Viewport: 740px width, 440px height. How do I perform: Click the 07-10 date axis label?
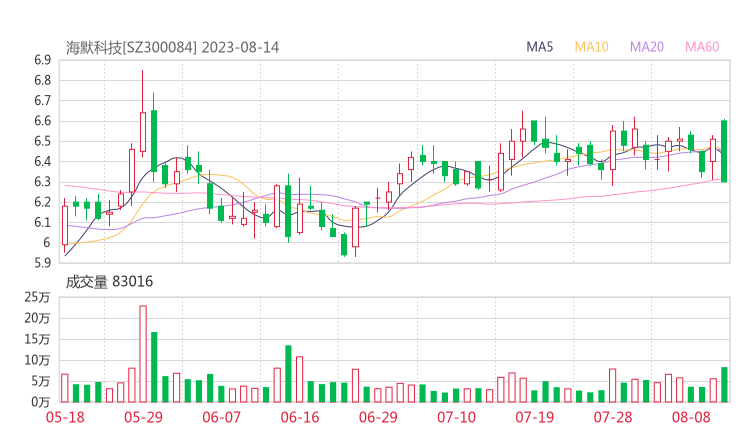(456, 417)
